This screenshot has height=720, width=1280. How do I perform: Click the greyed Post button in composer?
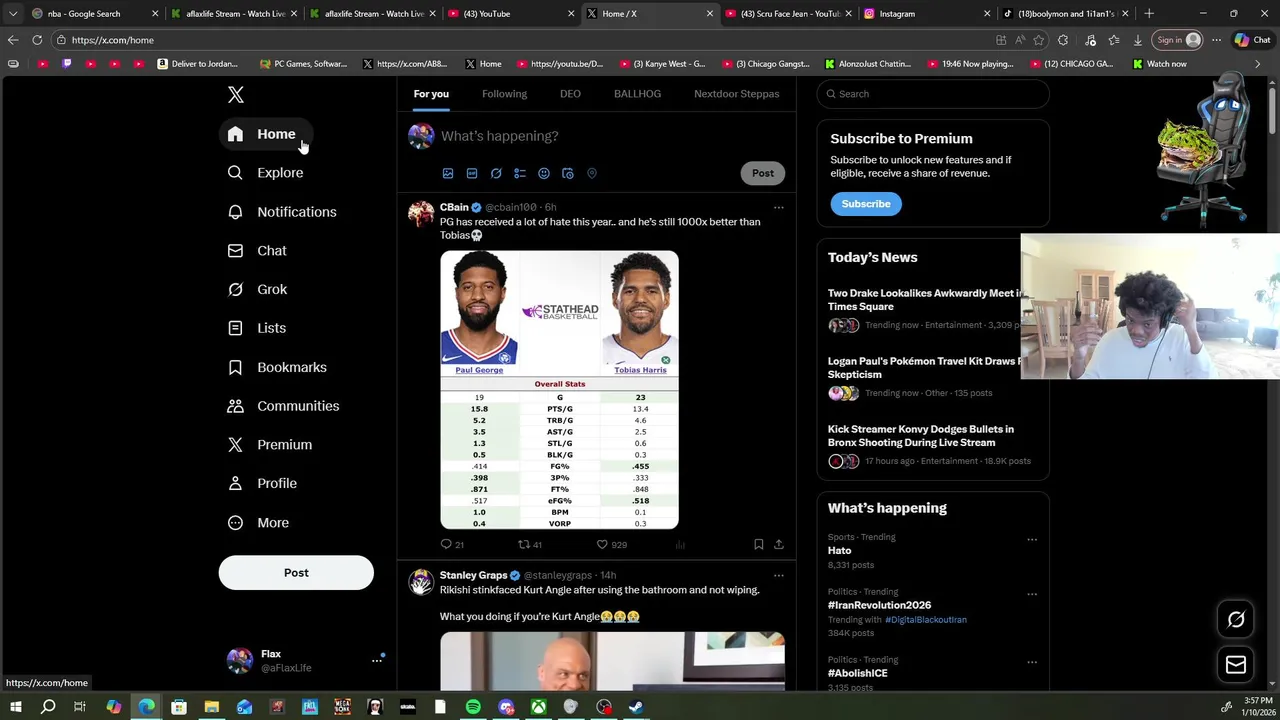(x=763, y=173)
